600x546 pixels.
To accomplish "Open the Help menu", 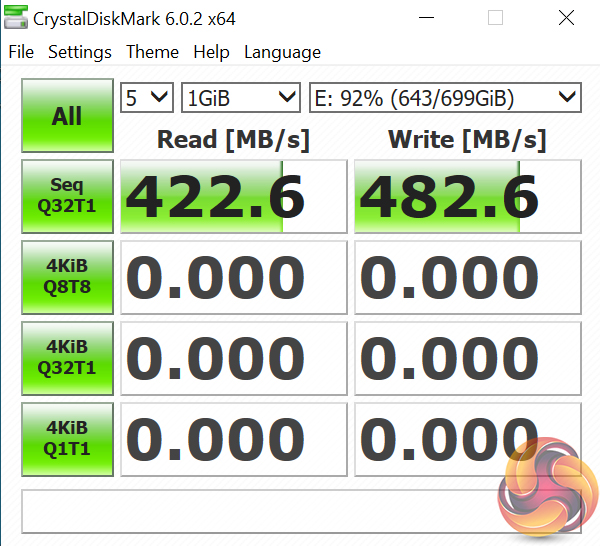I will pos(211,52).
